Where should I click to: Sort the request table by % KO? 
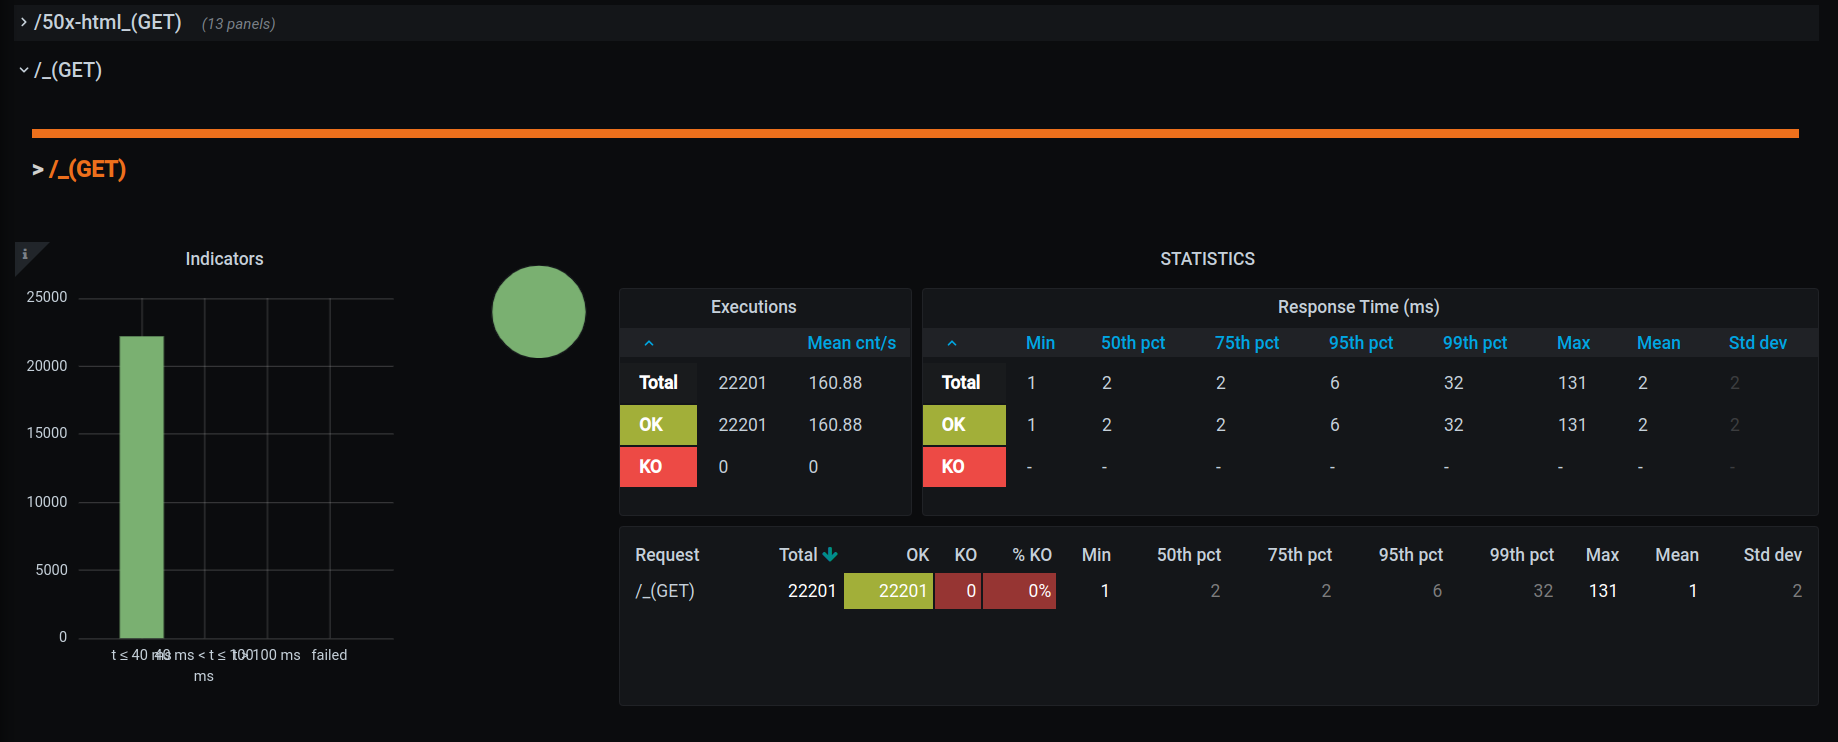[1031, 555]
